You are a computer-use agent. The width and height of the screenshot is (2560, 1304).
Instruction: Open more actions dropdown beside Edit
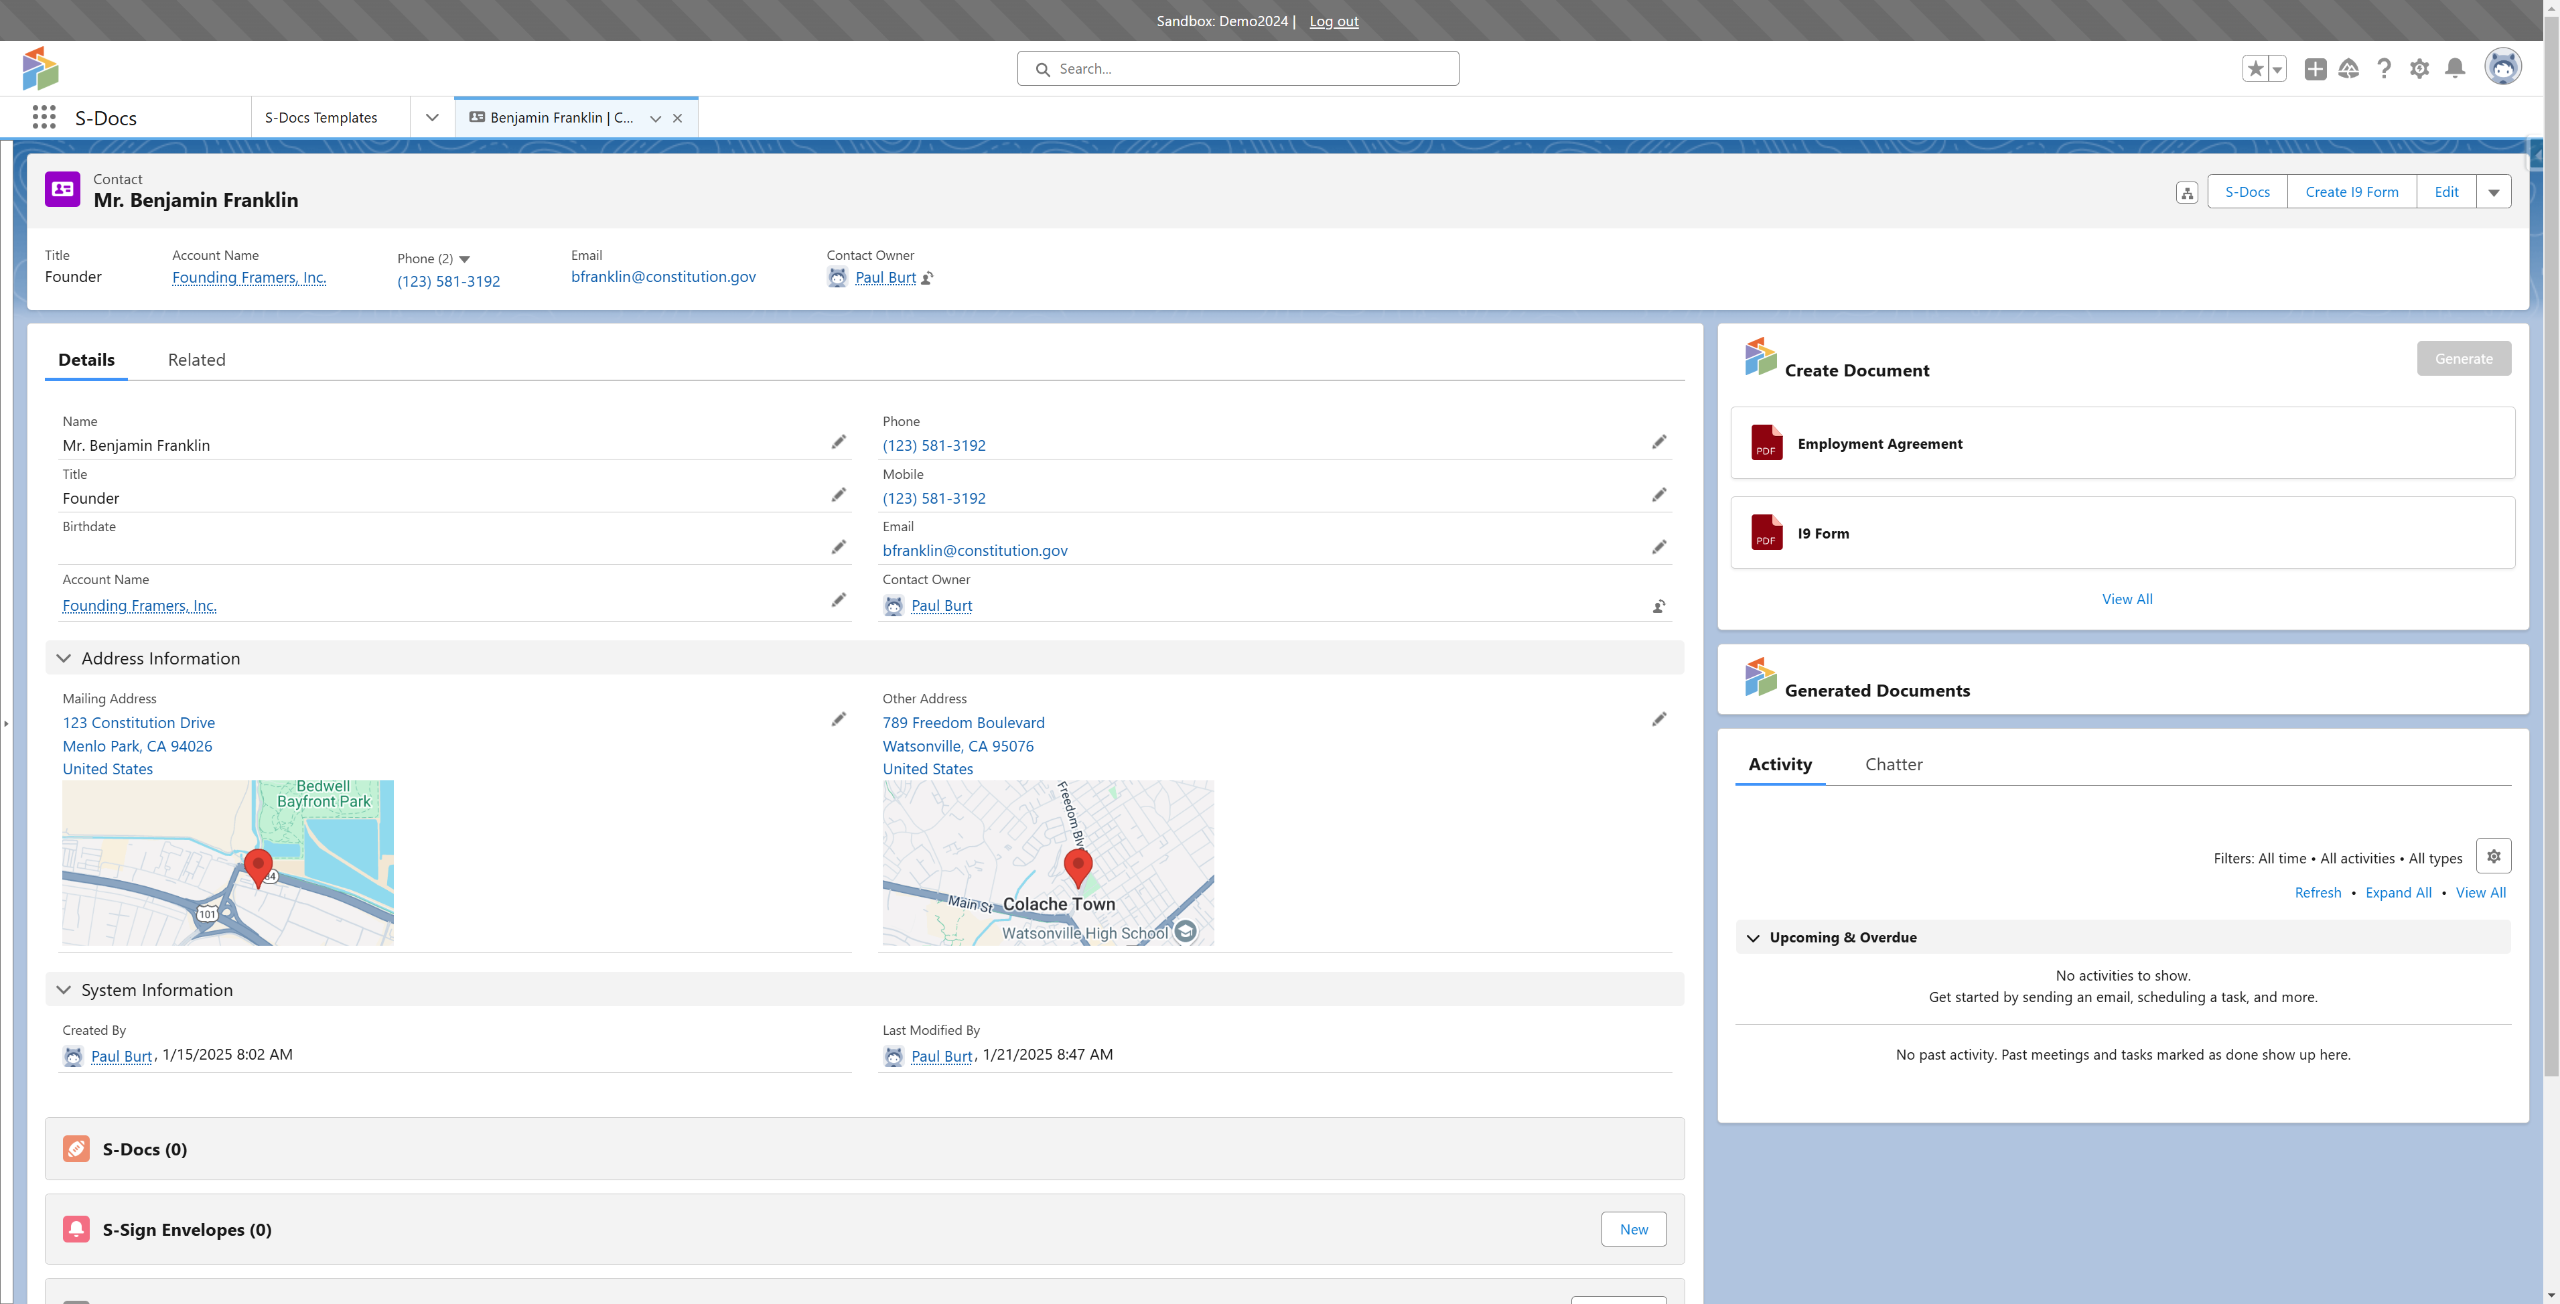tap(2493, 193)
